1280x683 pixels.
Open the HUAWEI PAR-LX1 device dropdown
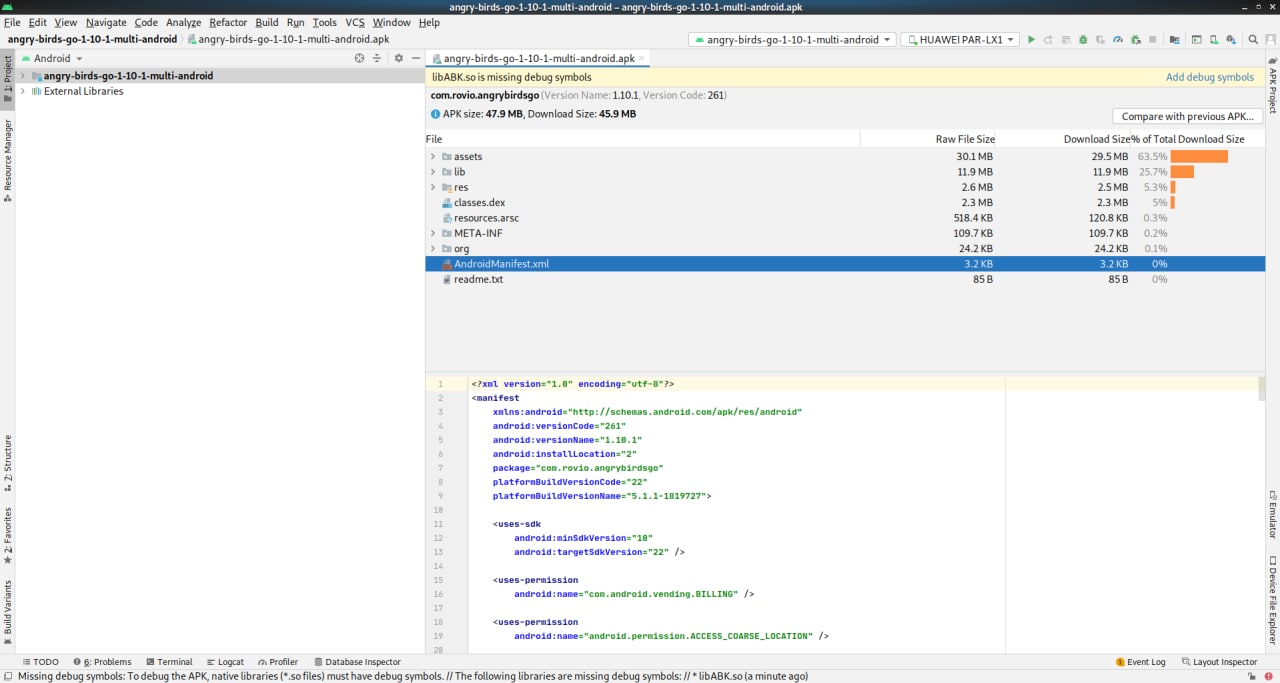(x=960, y=40)
